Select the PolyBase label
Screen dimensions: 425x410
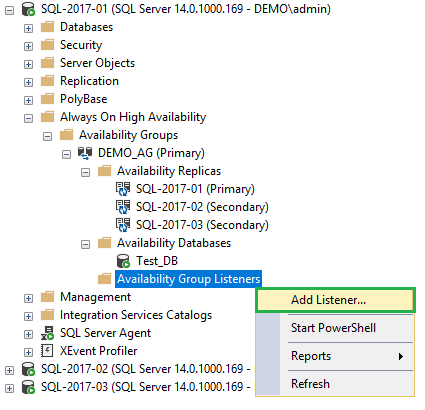coord(84,99)
